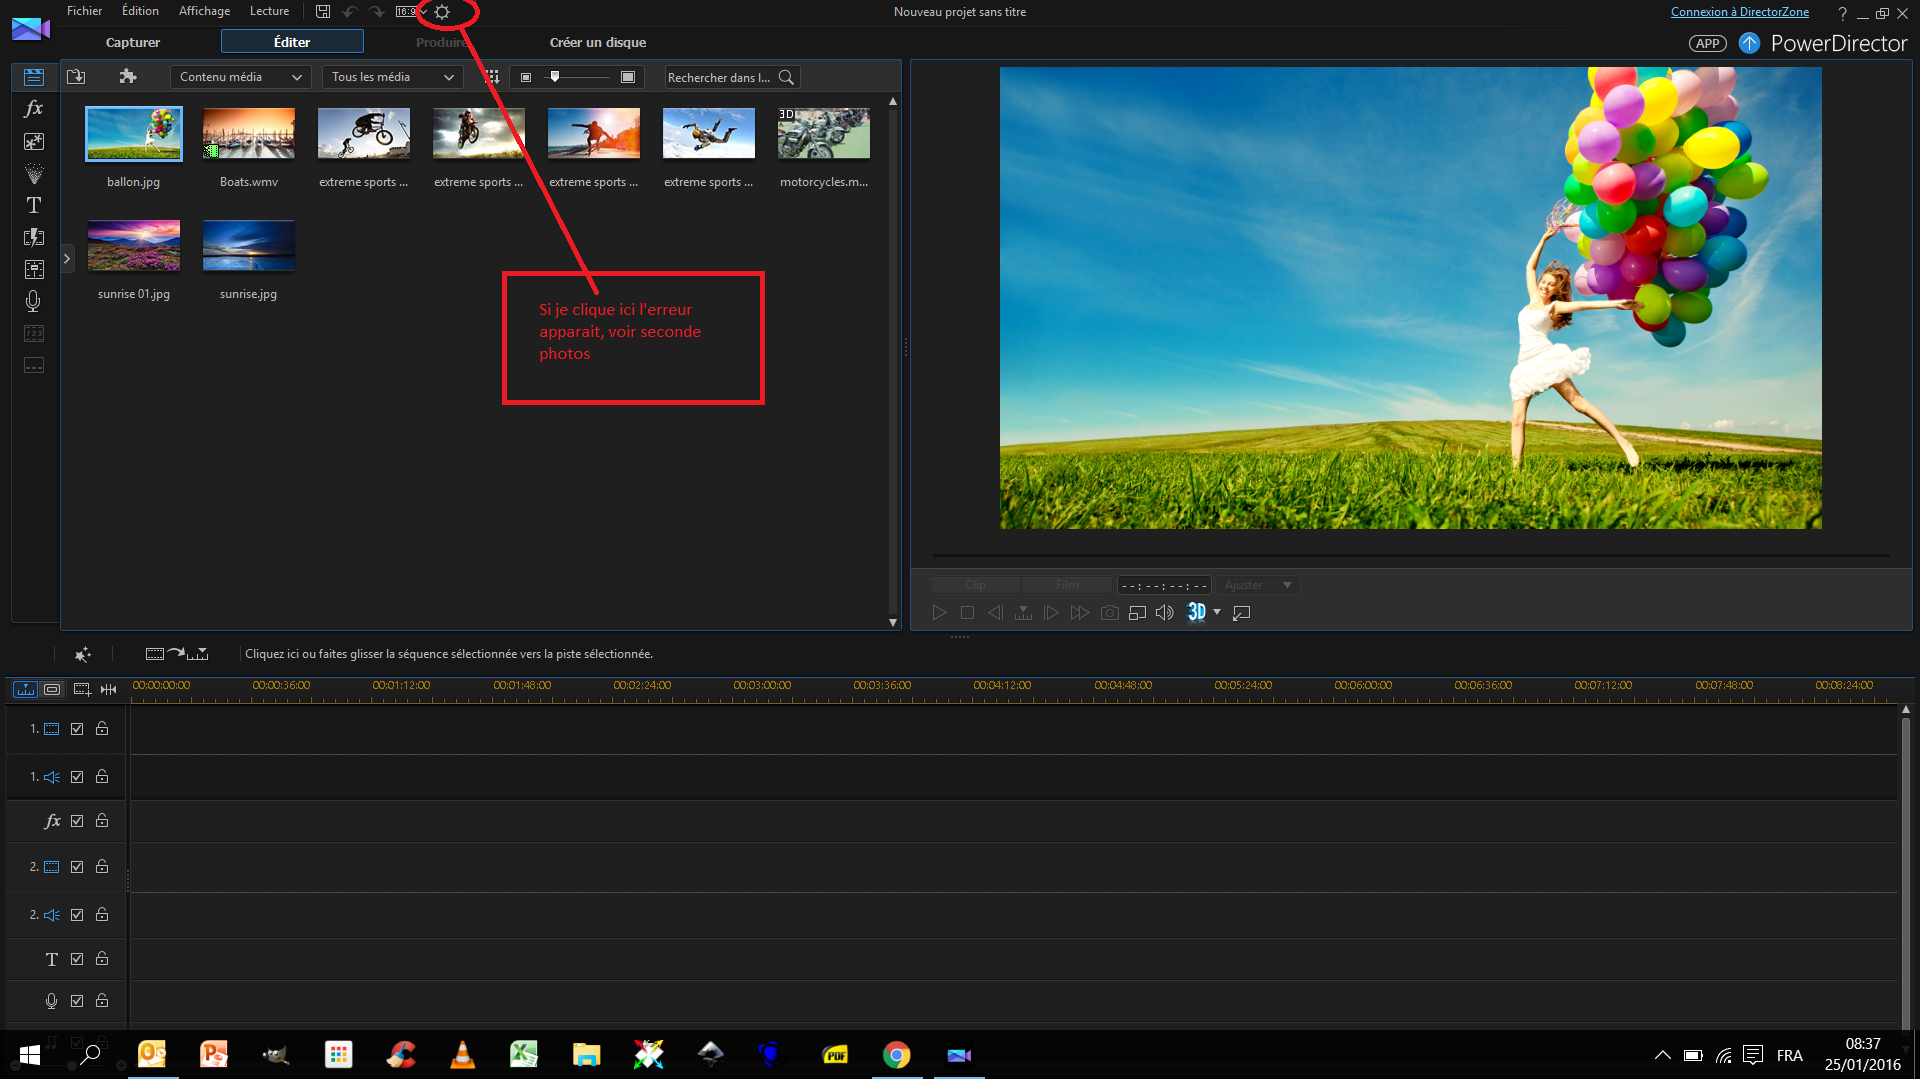Select the Boats.wmv thumbnail
Image resolution: width=1920 pixels, height=1079 pixels.
248,134
